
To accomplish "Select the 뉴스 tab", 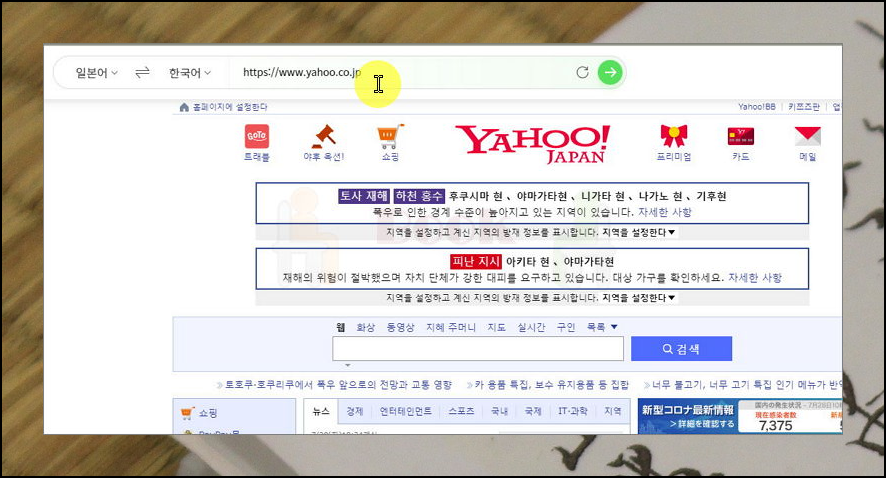I will [321, 411].
